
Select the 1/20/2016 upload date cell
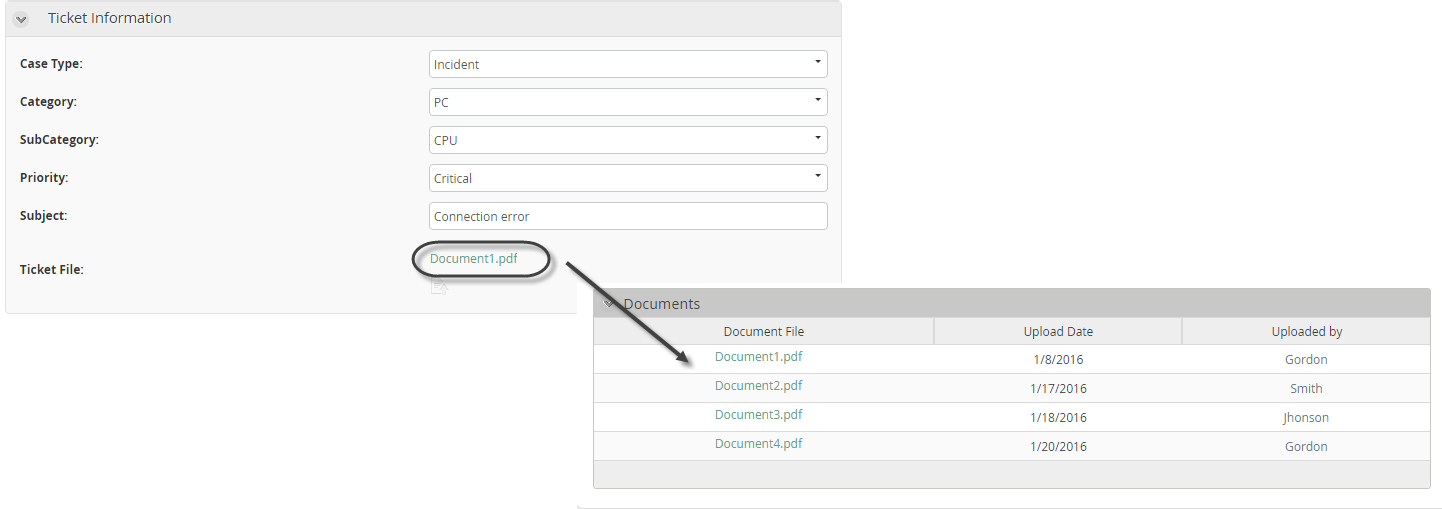1058,447
